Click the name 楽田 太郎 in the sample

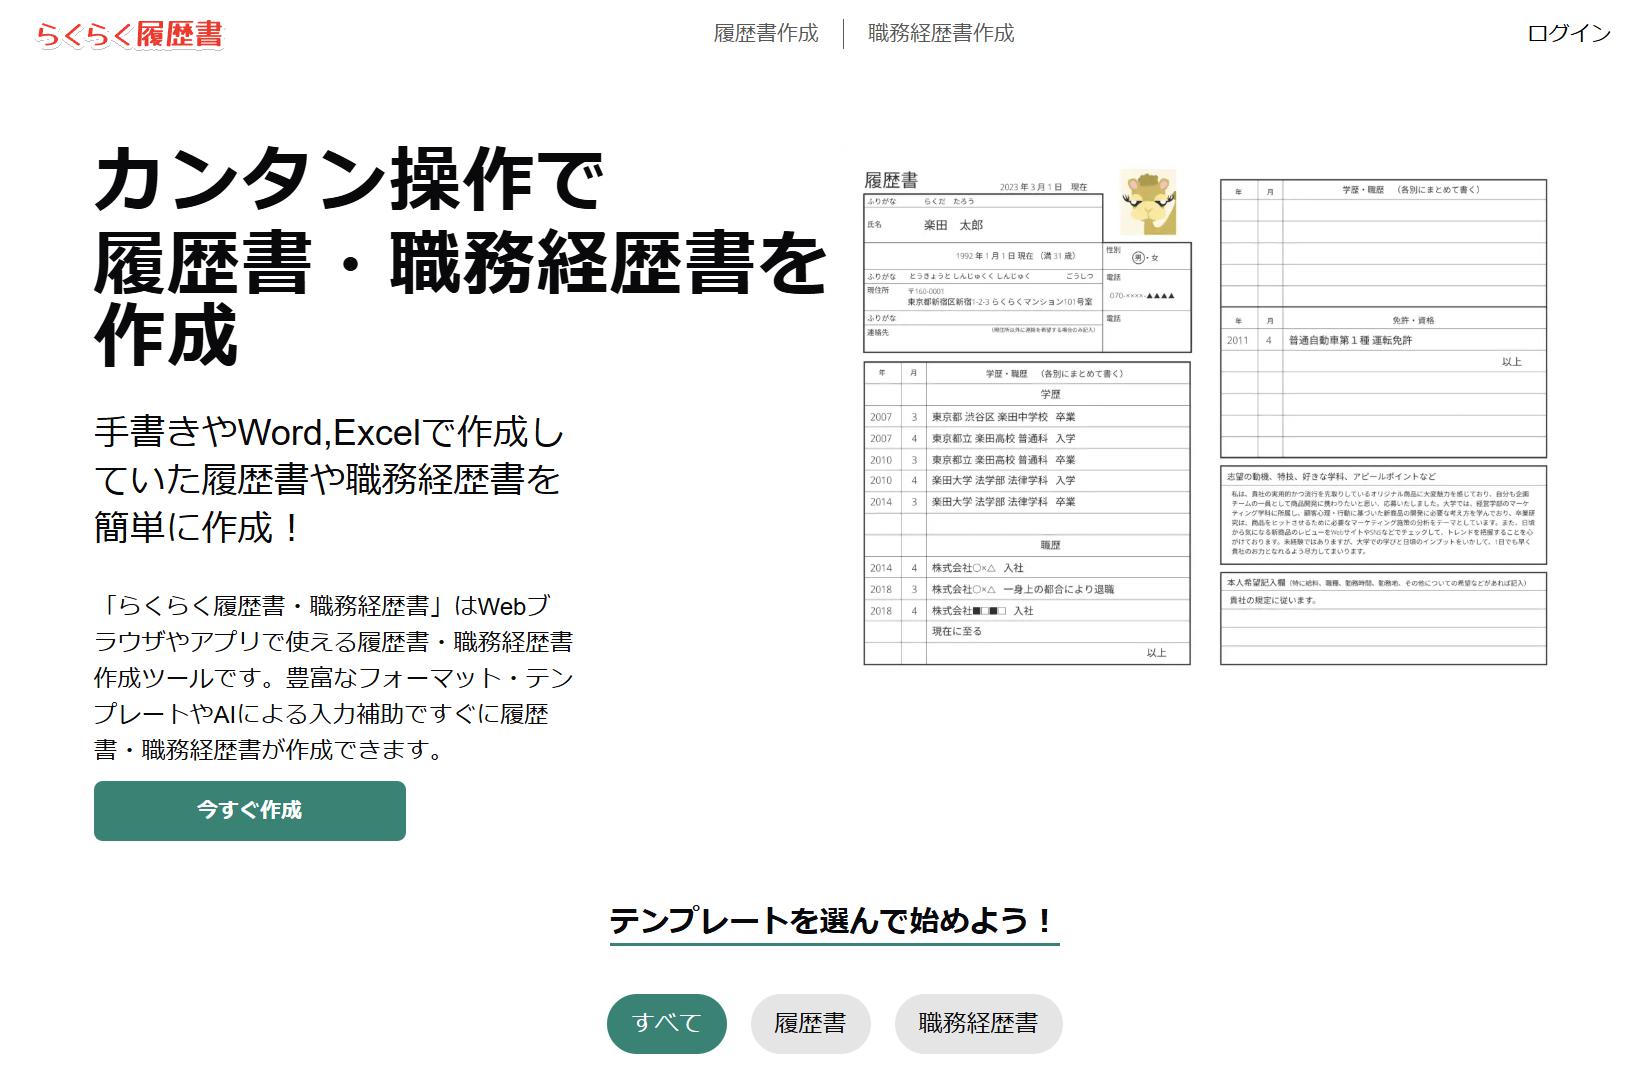[x=952, y=225]
